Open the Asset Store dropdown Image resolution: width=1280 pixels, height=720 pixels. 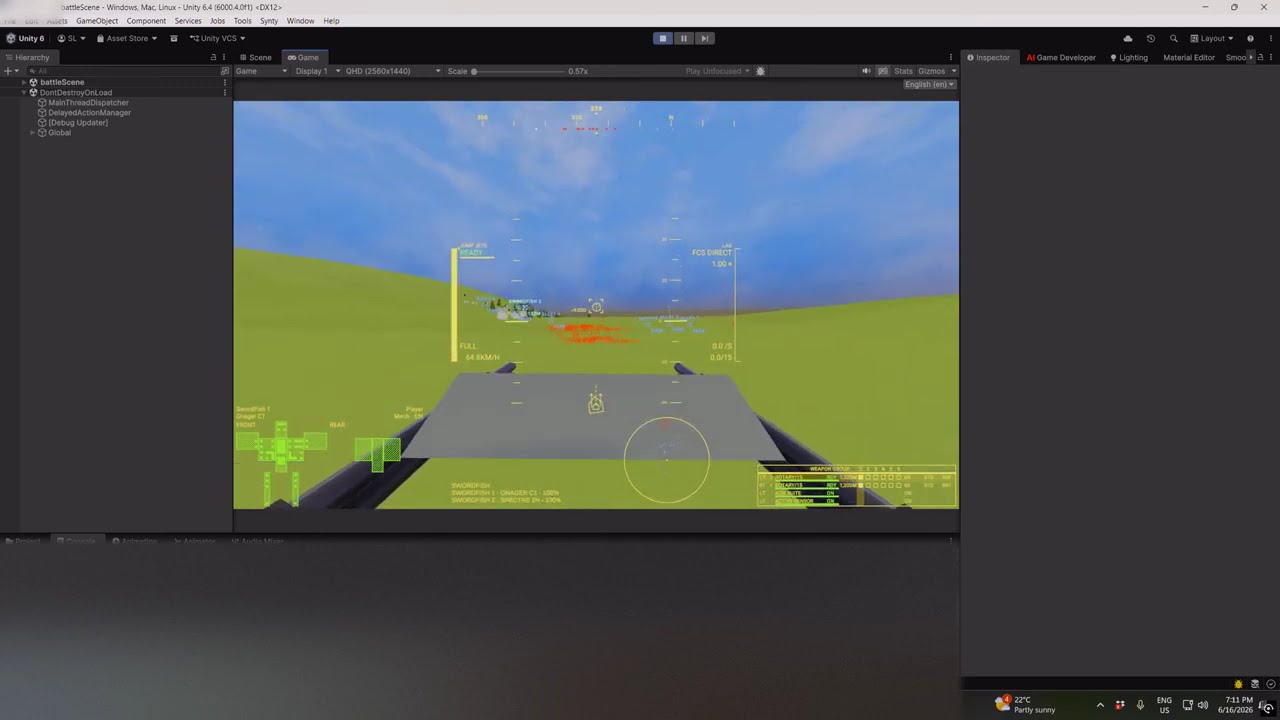pyautogui.click(x=127, y=38)
